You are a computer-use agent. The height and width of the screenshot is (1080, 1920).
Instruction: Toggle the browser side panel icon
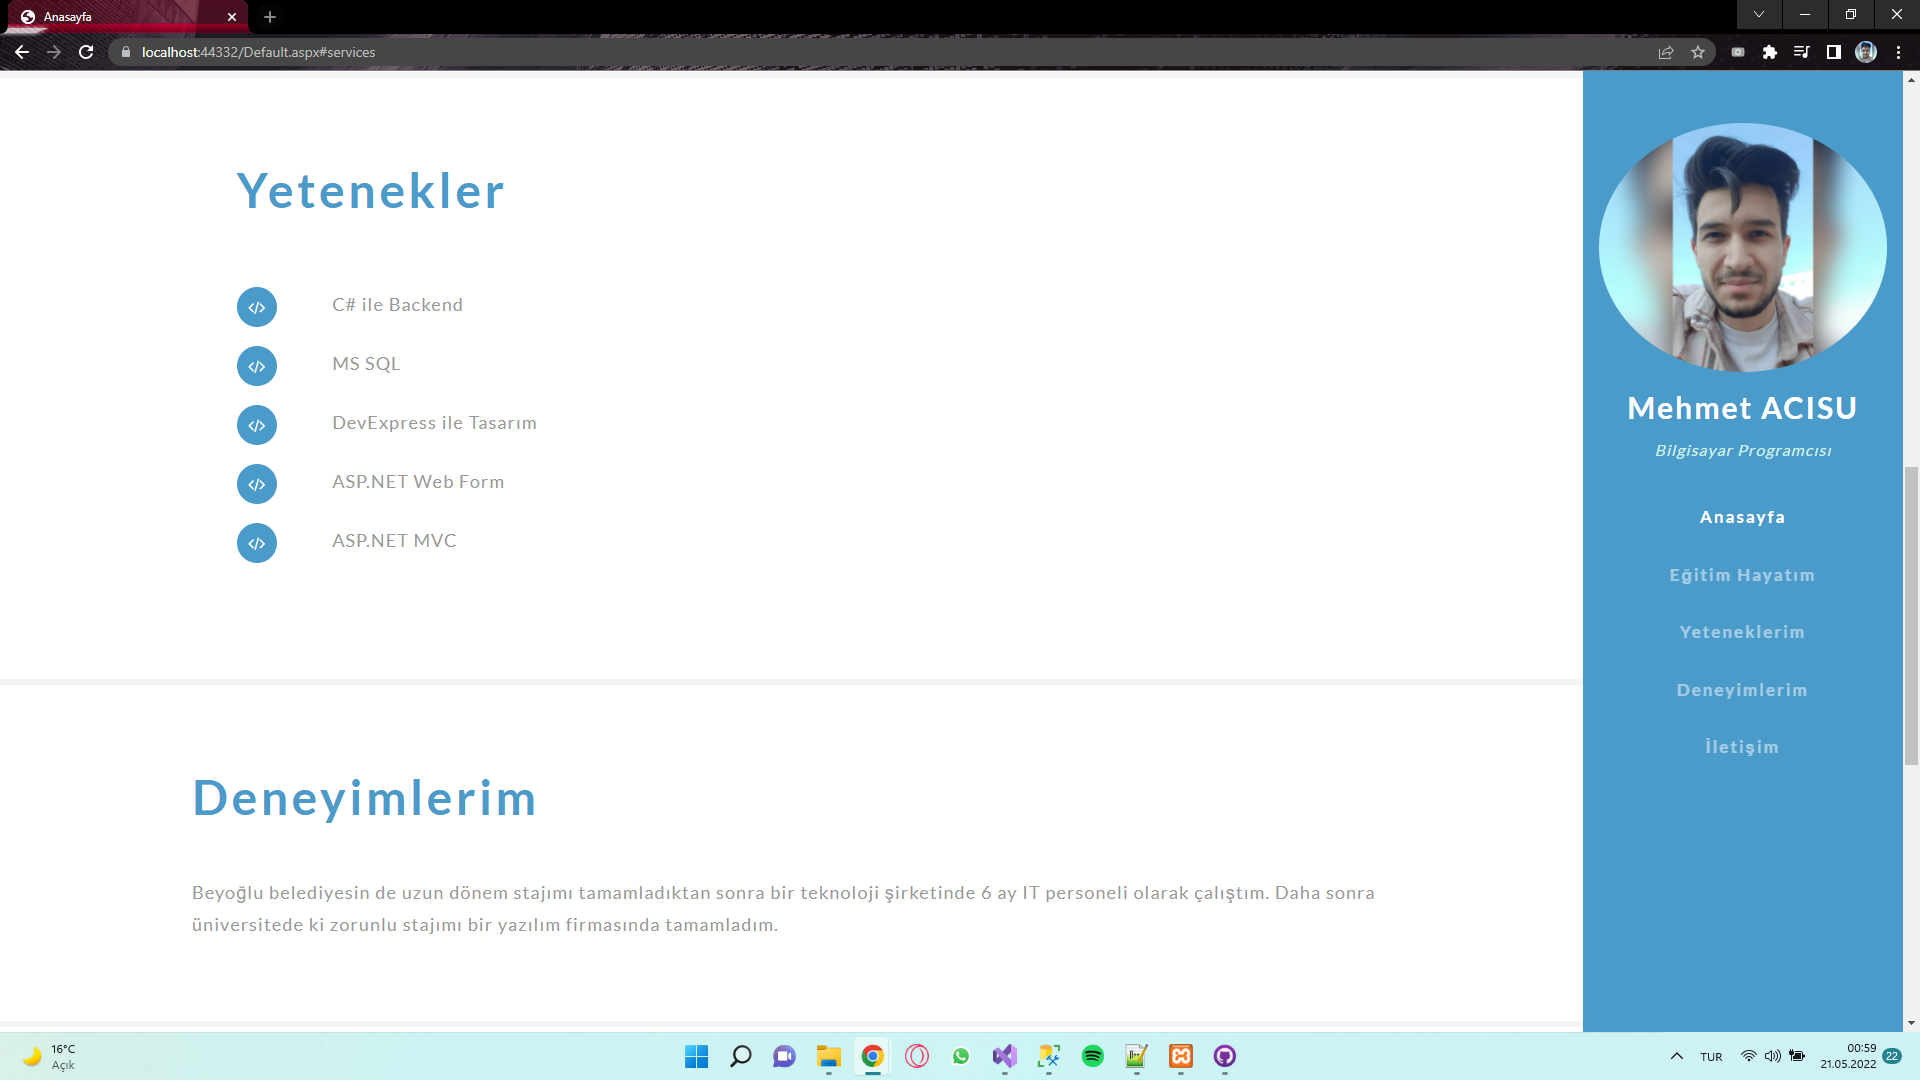(x=1834, y=52)
